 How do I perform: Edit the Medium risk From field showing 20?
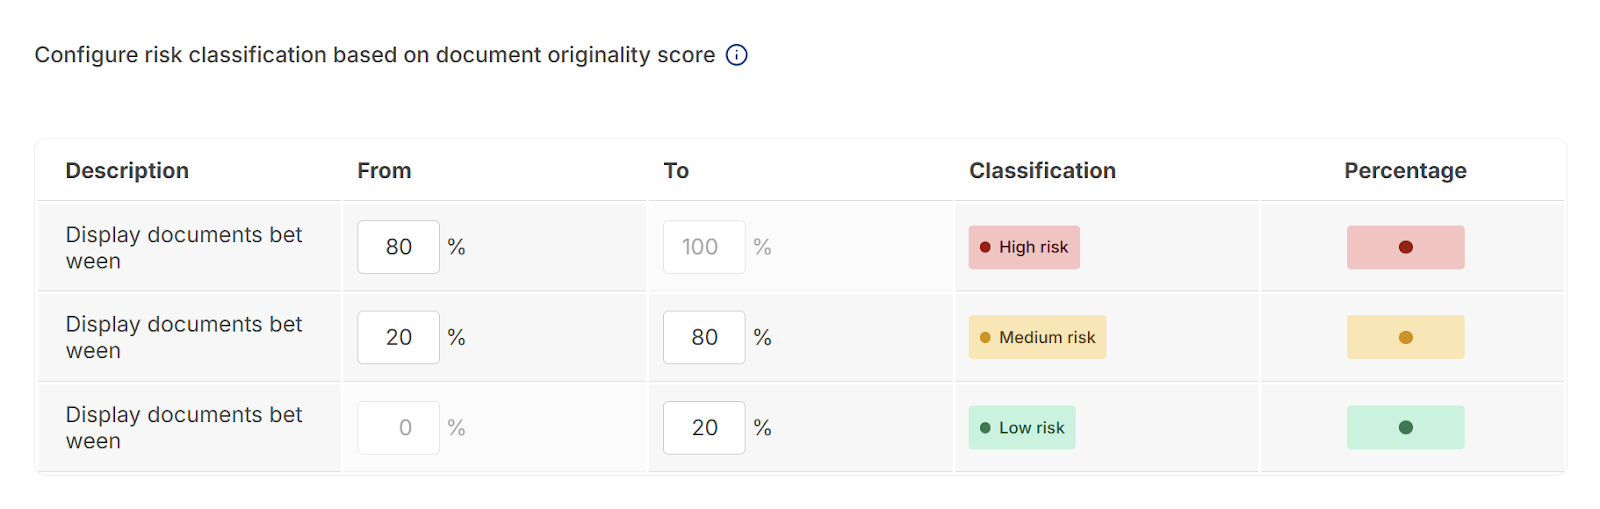pyautogui.click(x=398, y=337)
